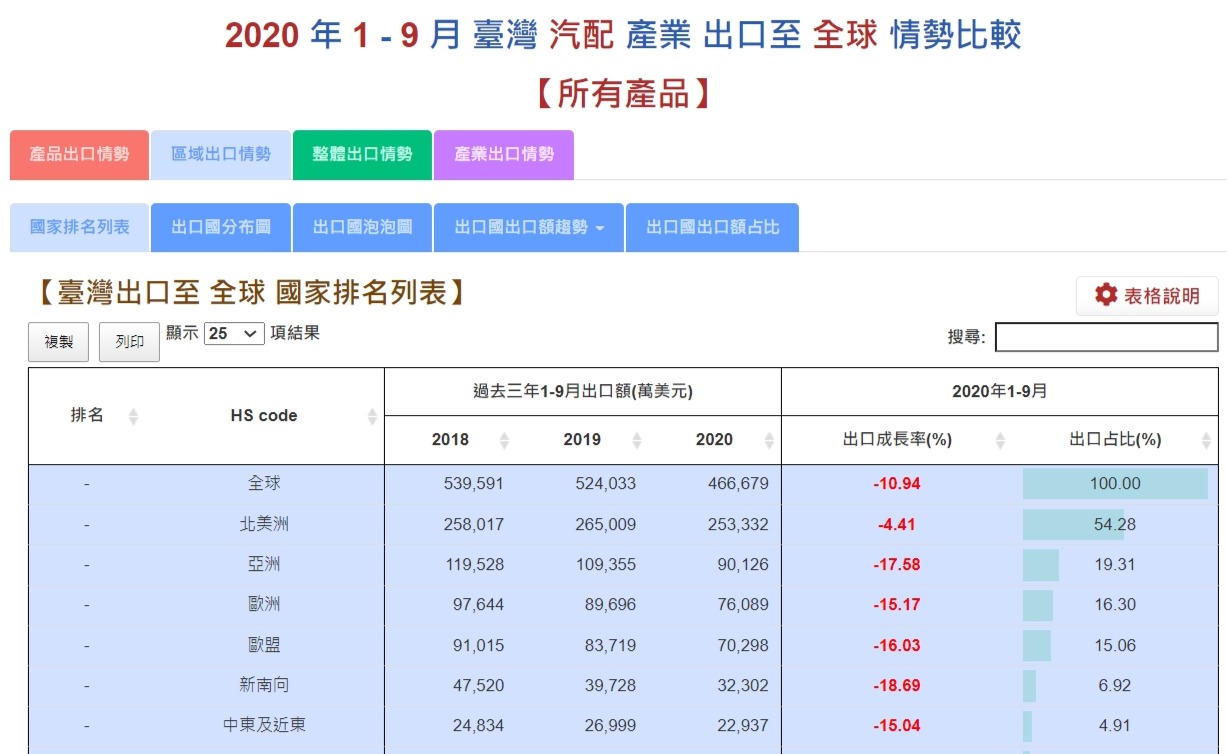The image size is (1227, 754).
Task: Click the 100.00 export share bar for 全球
Action: pyautogui.click(x=1115, y=484)
